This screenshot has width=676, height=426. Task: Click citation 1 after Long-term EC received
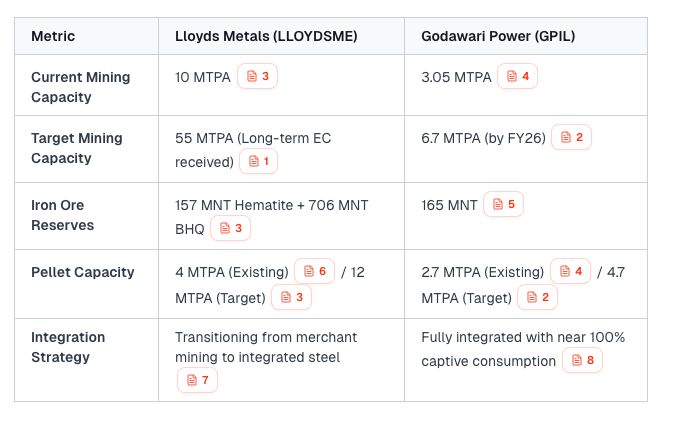coord(258,161)
